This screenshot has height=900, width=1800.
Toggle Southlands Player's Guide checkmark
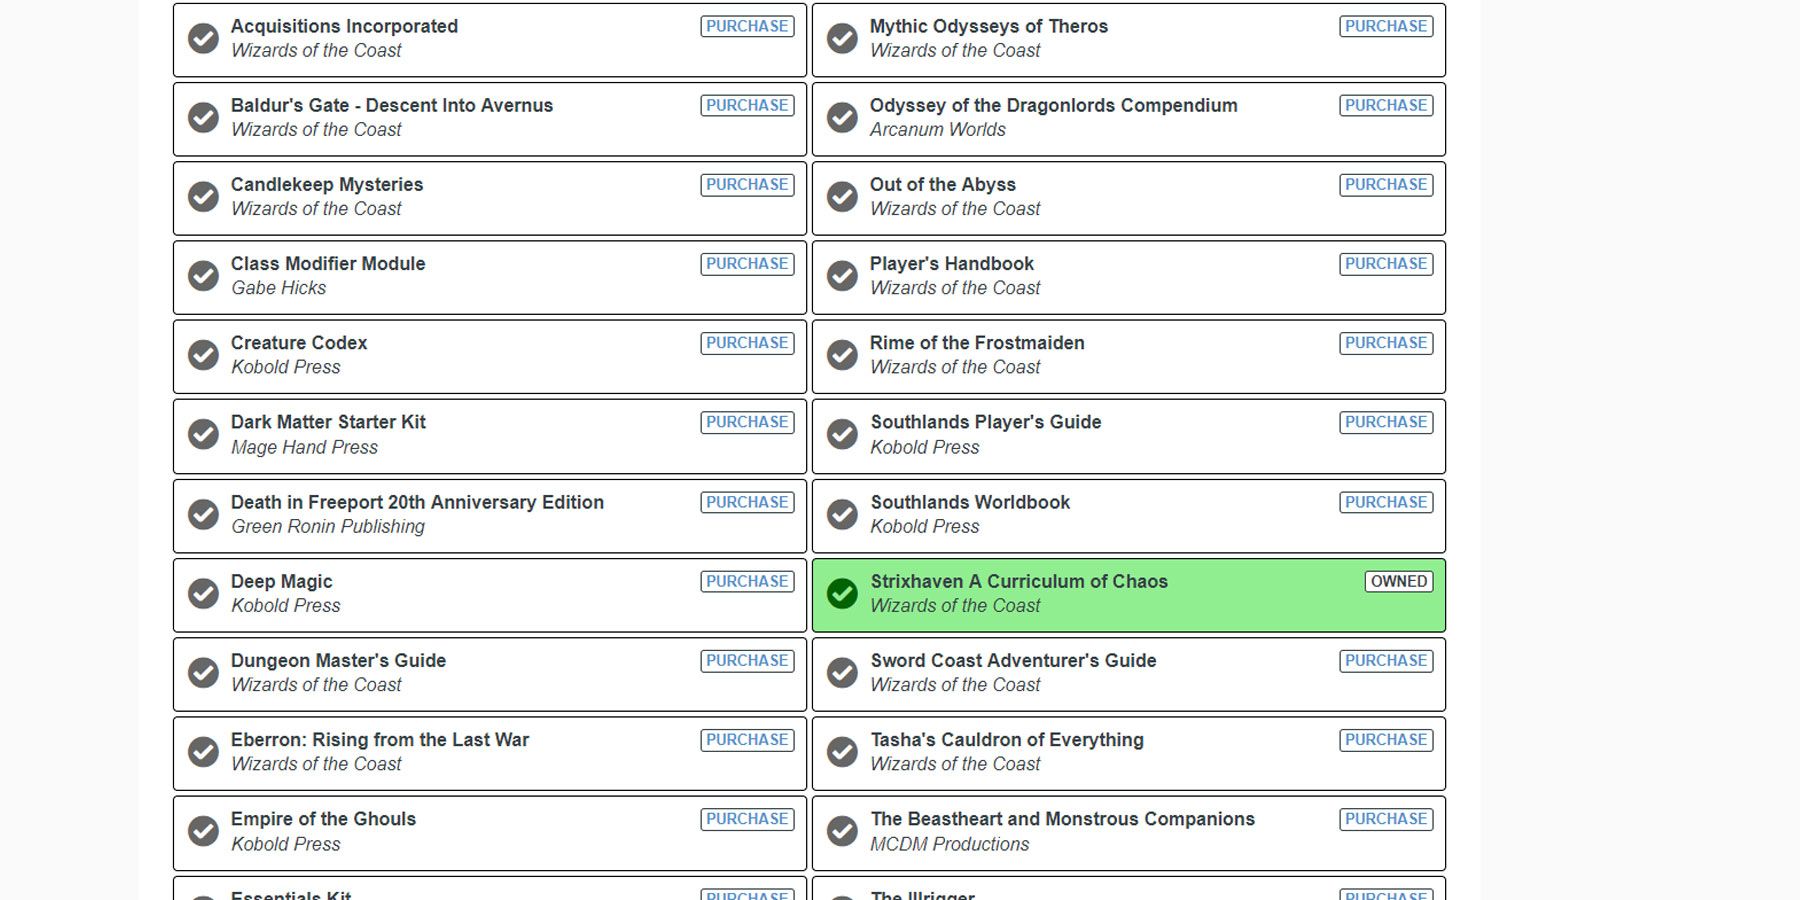(843, 435)
